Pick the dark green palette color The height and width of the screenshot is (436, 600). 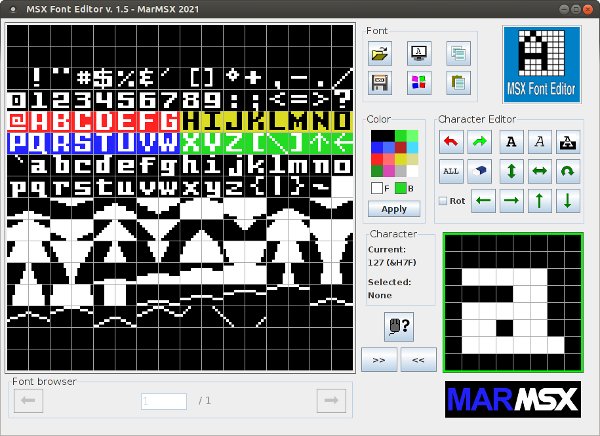click(377, 171)
